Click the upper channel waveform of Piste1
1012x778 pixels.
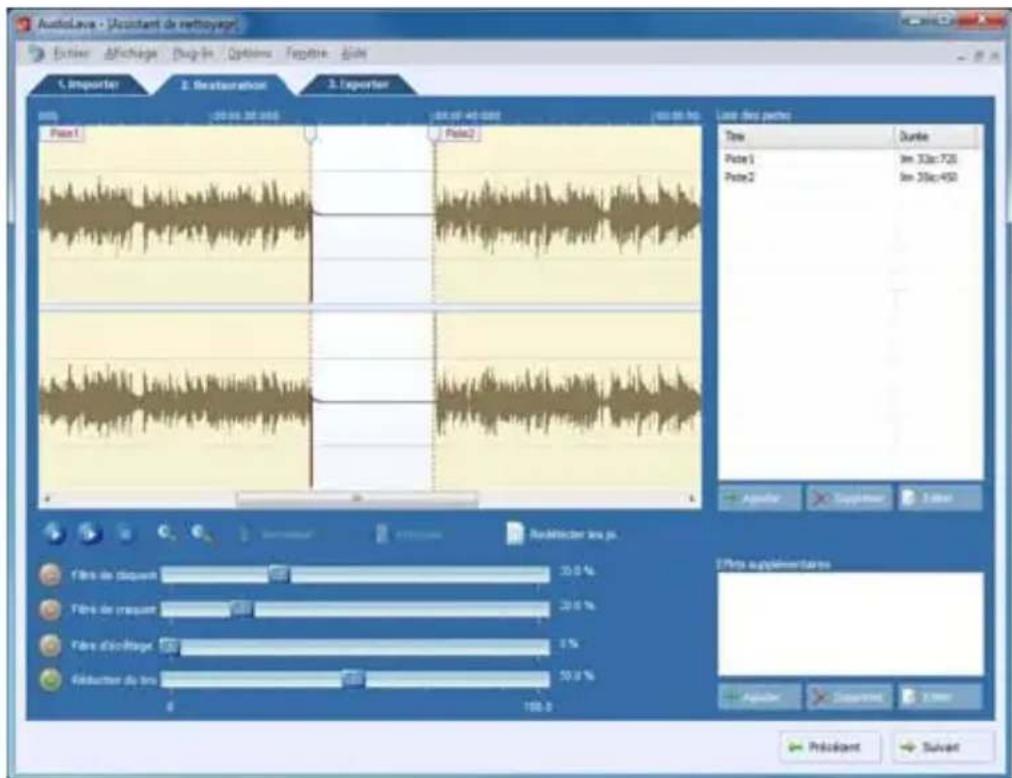tap(176, 215)
